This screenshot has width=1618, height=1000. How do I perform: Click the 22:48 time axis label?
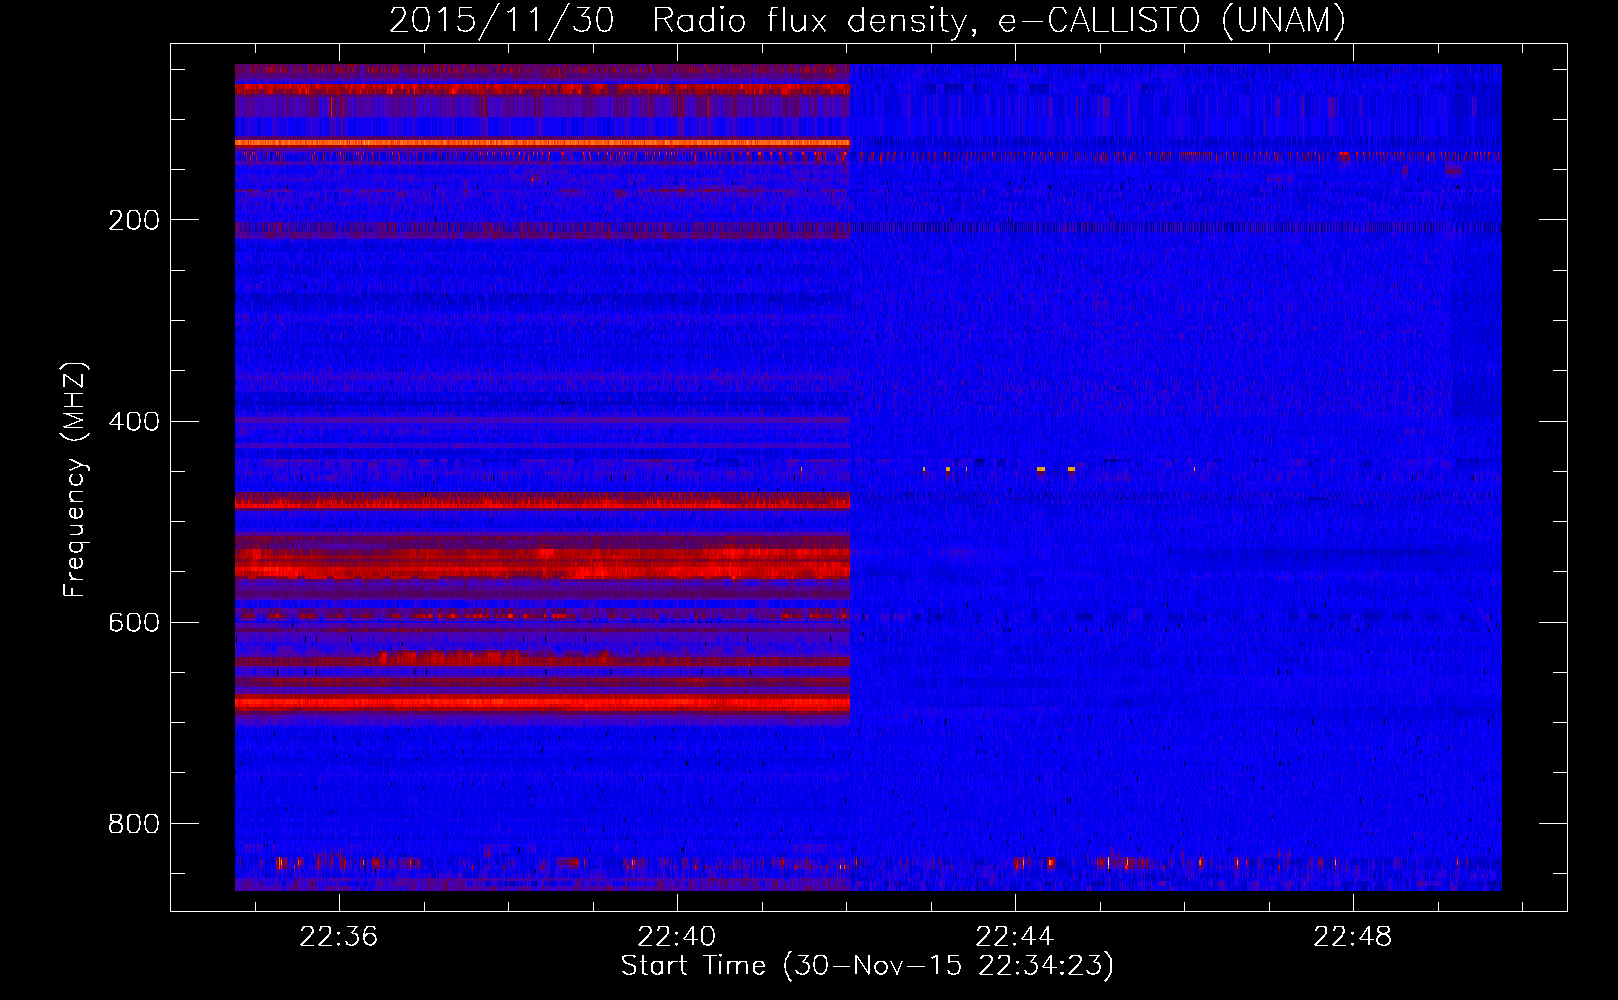point(1353,937)
